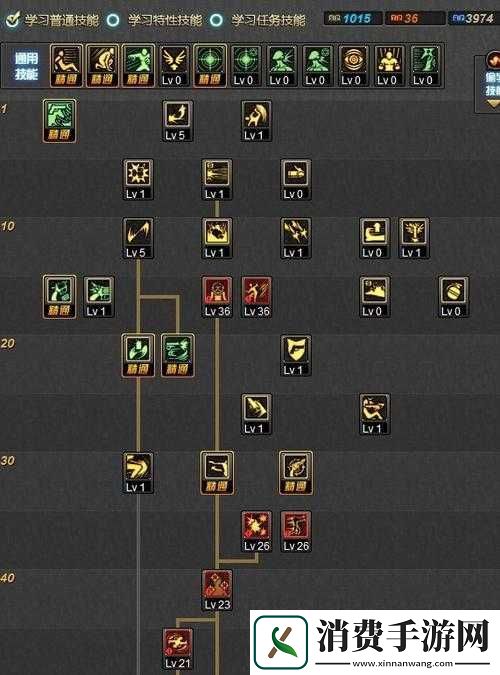Select the first red Lv 26 skill icon
The height and width of the screenshot is (675, 500).
click(256, 532)
